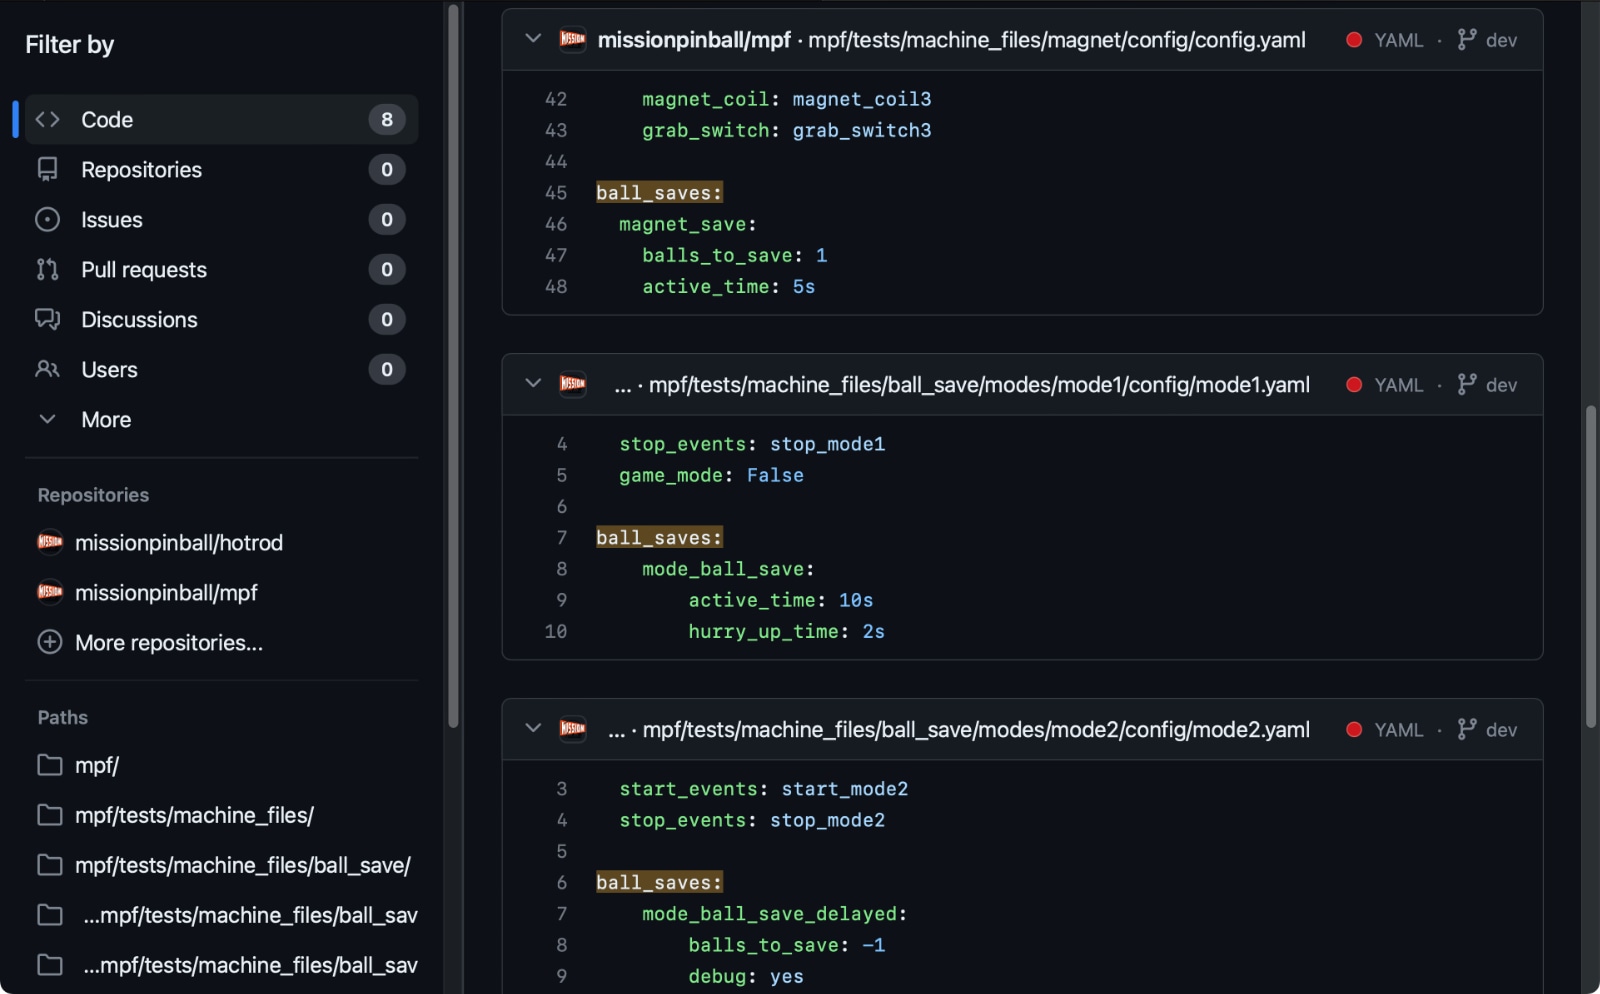Click missionpinball avatar on mode1.yaml result

coord(573,384)
